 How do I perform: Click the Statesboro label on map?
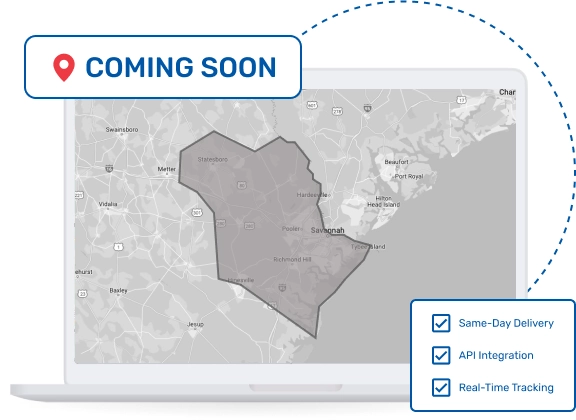(213, 159)
